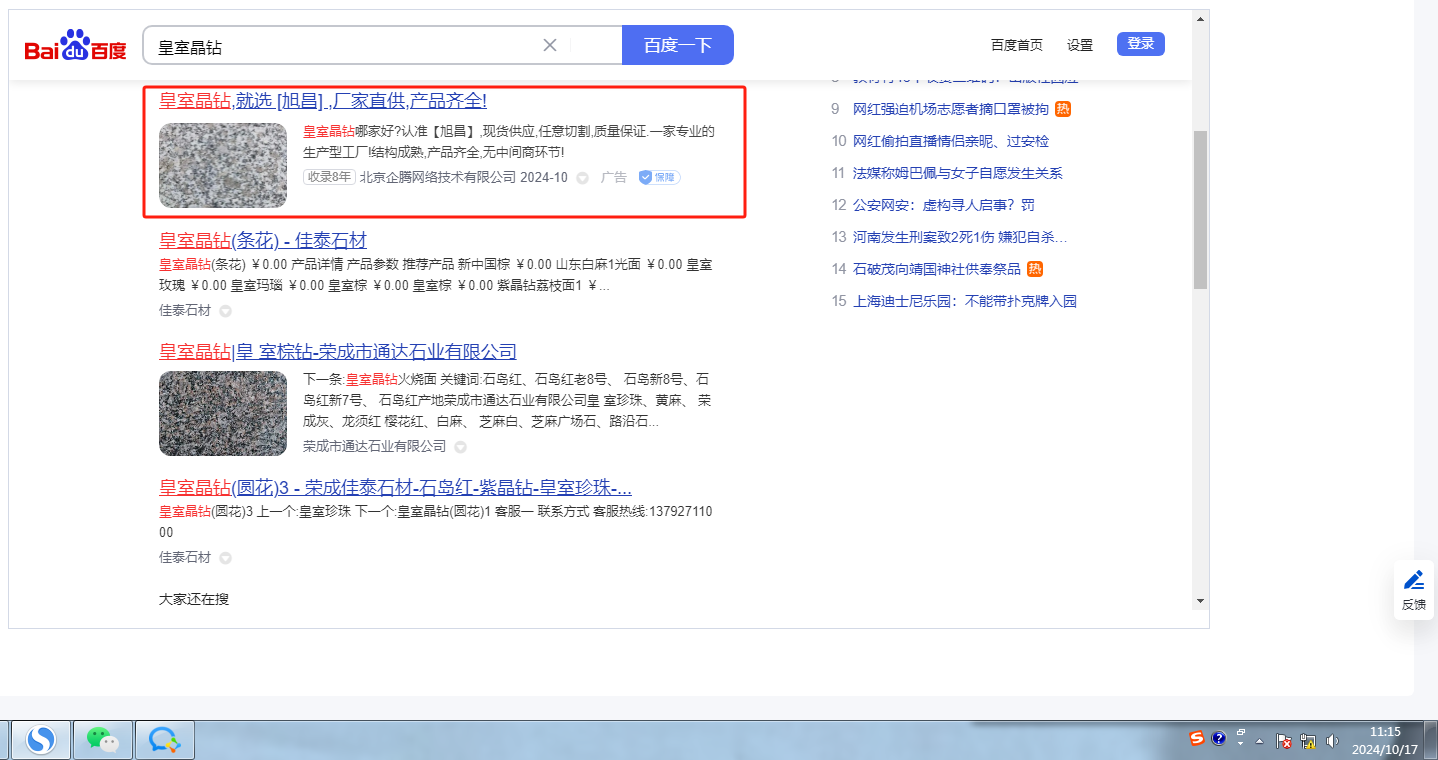The image size is (1438, 760).
Task: Click the Sogou input method tray icon
Action: coord(1196,739)
